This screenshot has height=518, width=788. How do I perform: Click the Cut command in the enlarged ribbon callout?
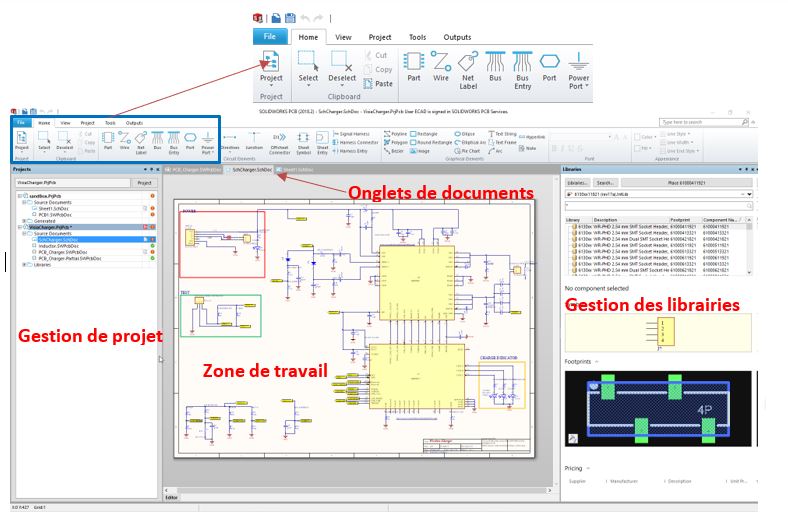coord(376,55)
